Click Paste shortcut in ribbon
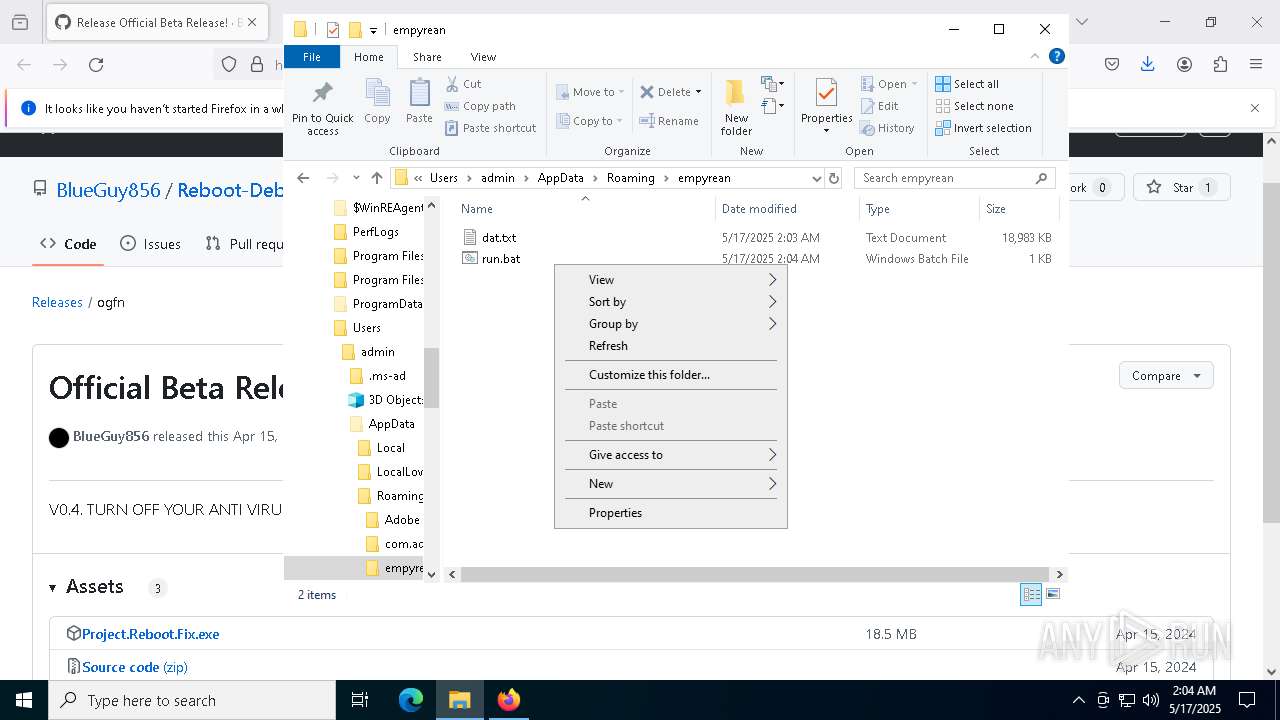This screenshot has height=720, width=1280. (x=491, y=128)
